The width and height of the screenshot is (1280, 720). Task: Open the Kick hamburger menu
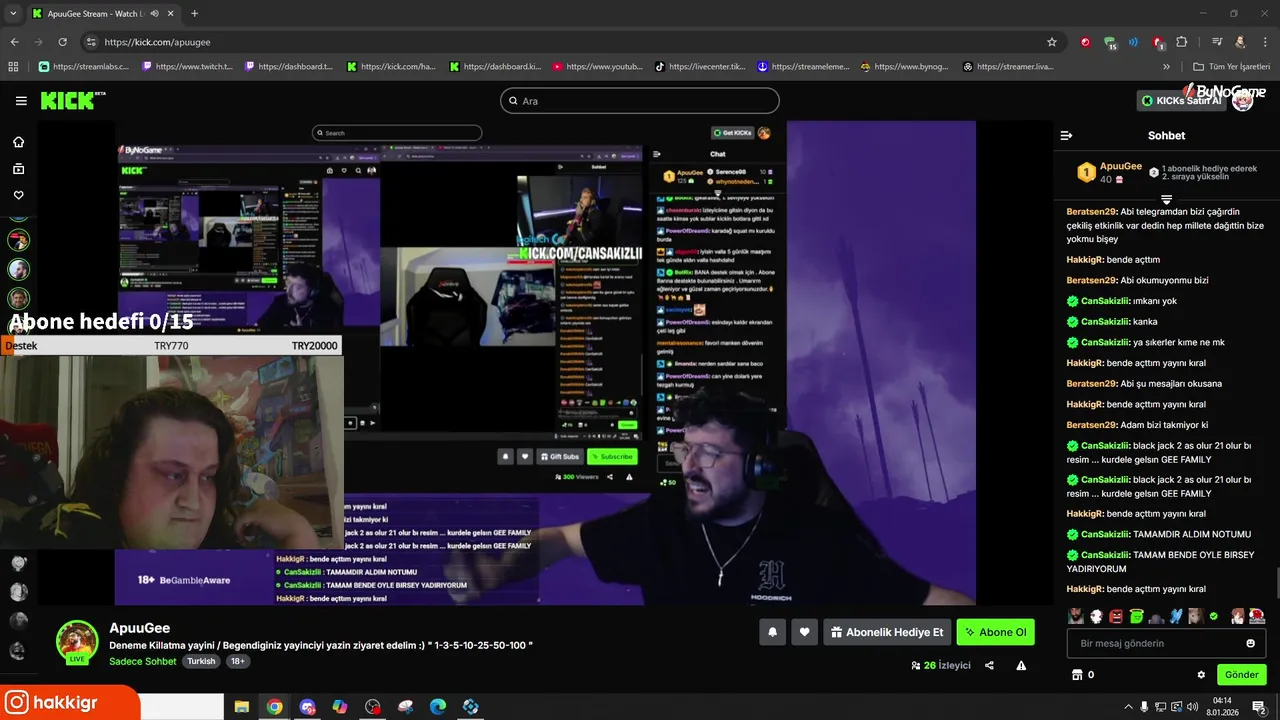coord(21,100)
